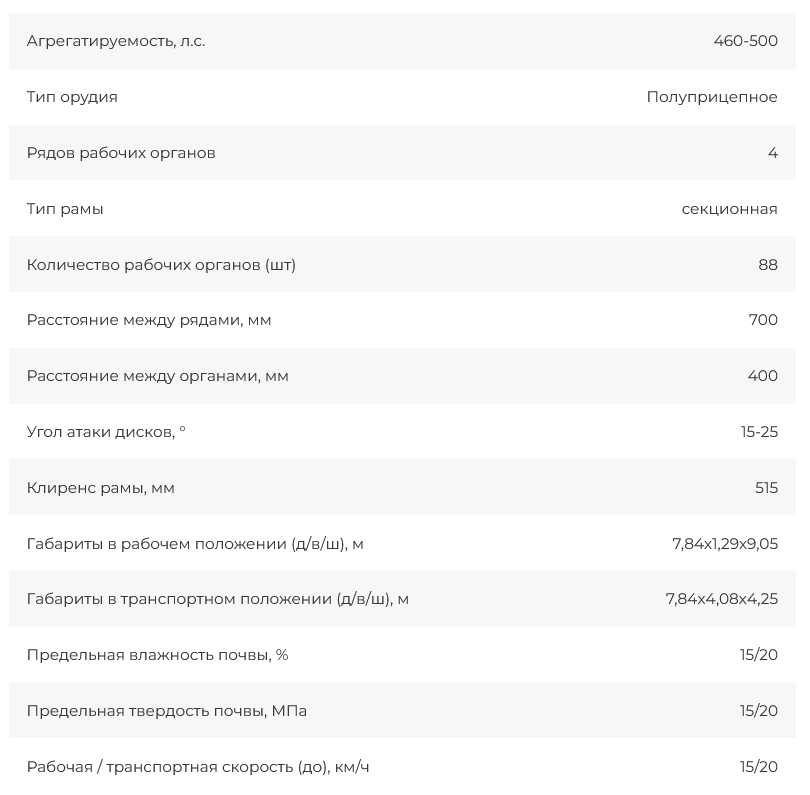Click the "Рядов рабочих органов" label

[x=121, y=153]
